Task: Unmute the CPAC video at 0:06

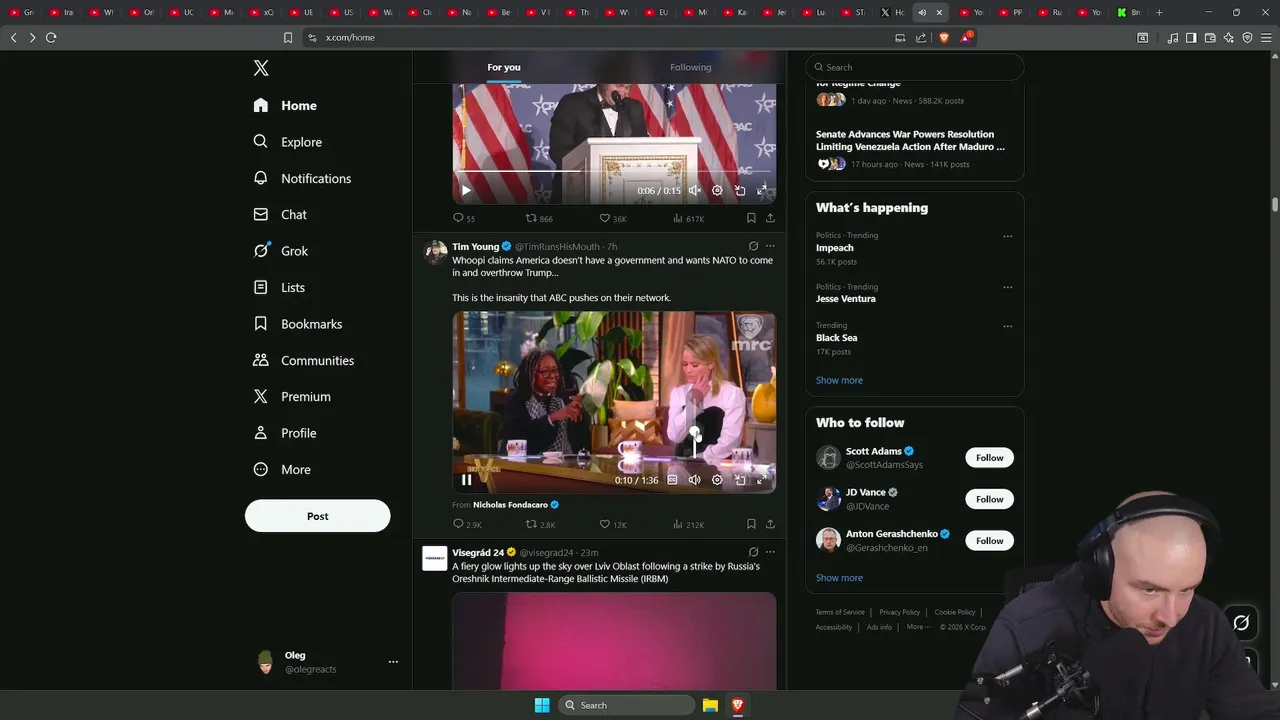Action: tap(695, 190)
